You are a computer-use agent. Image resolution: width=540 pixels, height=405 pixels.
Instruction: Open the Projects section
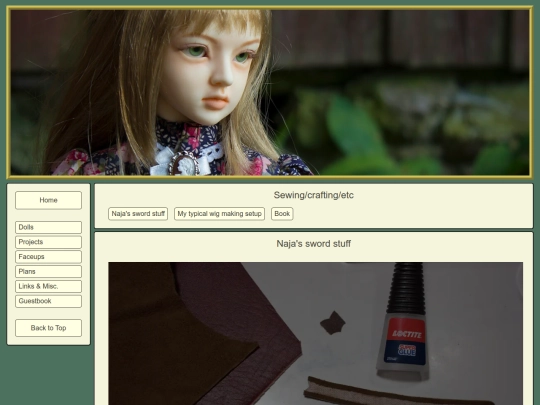(x=48, y=242)
